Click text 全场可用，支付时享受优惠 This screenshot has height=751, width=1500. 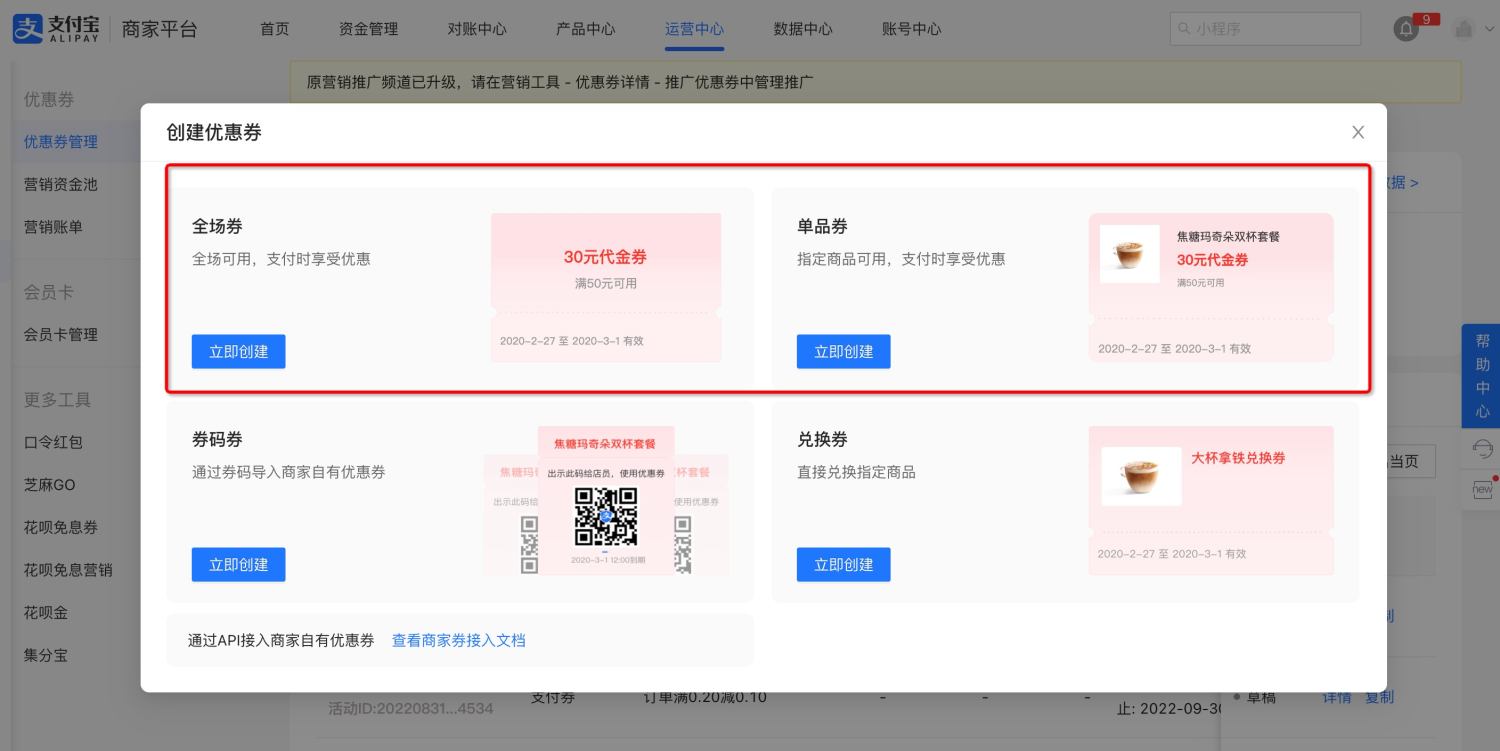[x=281, y=259]
